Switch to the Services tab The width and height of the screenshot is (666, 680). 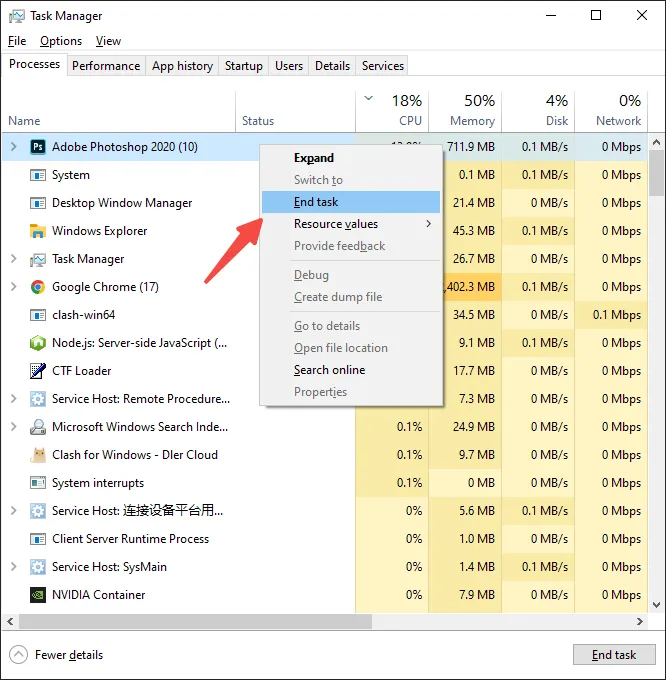click(x=382, y=66)
